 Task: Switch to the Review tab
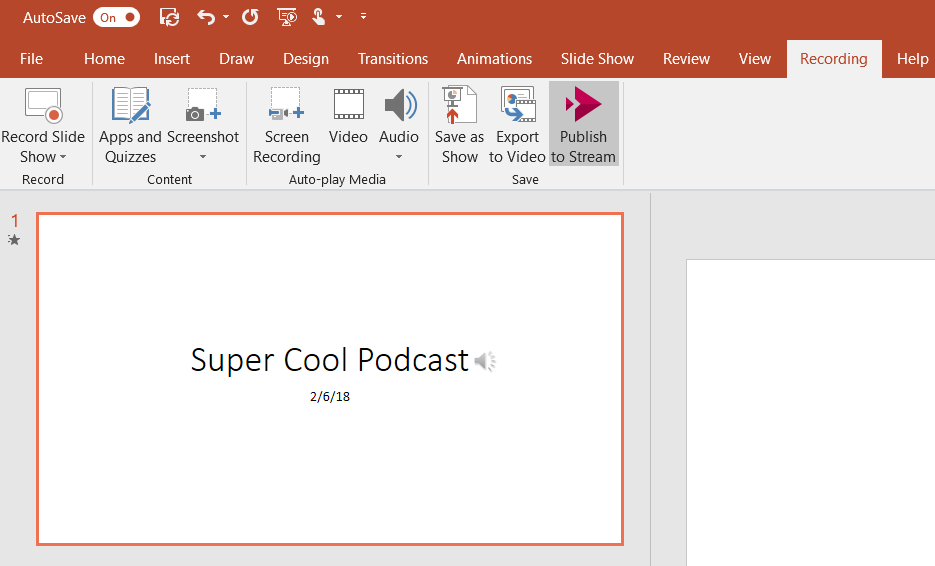click(x=686, y=58)
